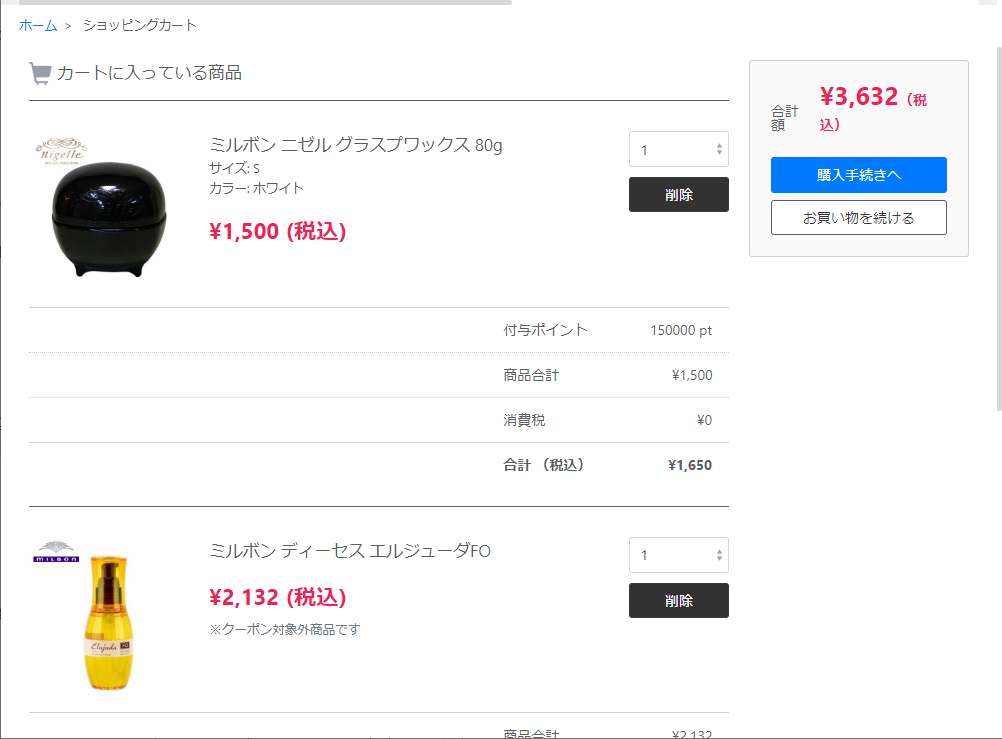1002x739 pixels.
Task: Click the shopping cart icon beside the heading
Action: [40, 74]
